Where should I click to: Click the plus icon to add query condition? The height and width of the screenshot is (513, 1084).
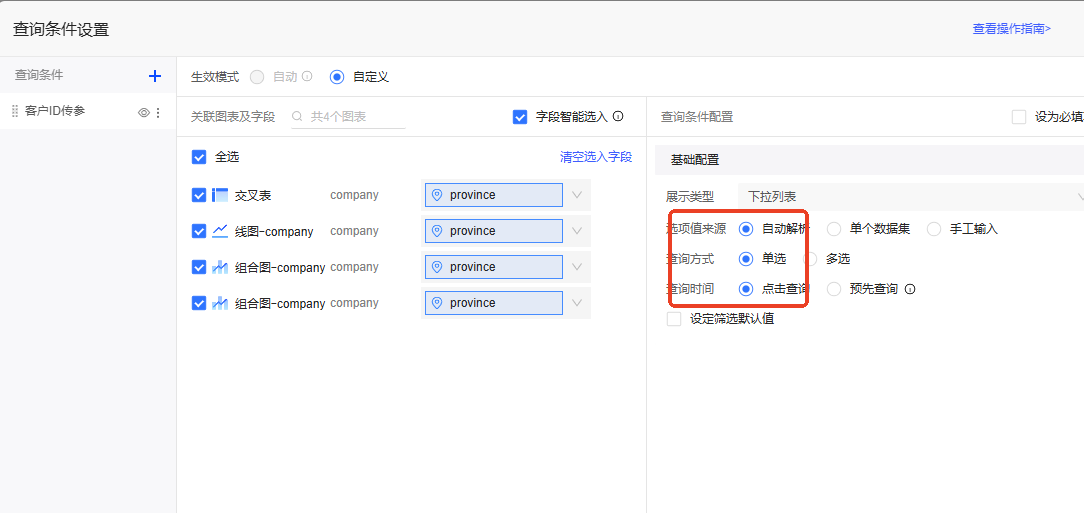pyautogui.click(x=155, y=76)
